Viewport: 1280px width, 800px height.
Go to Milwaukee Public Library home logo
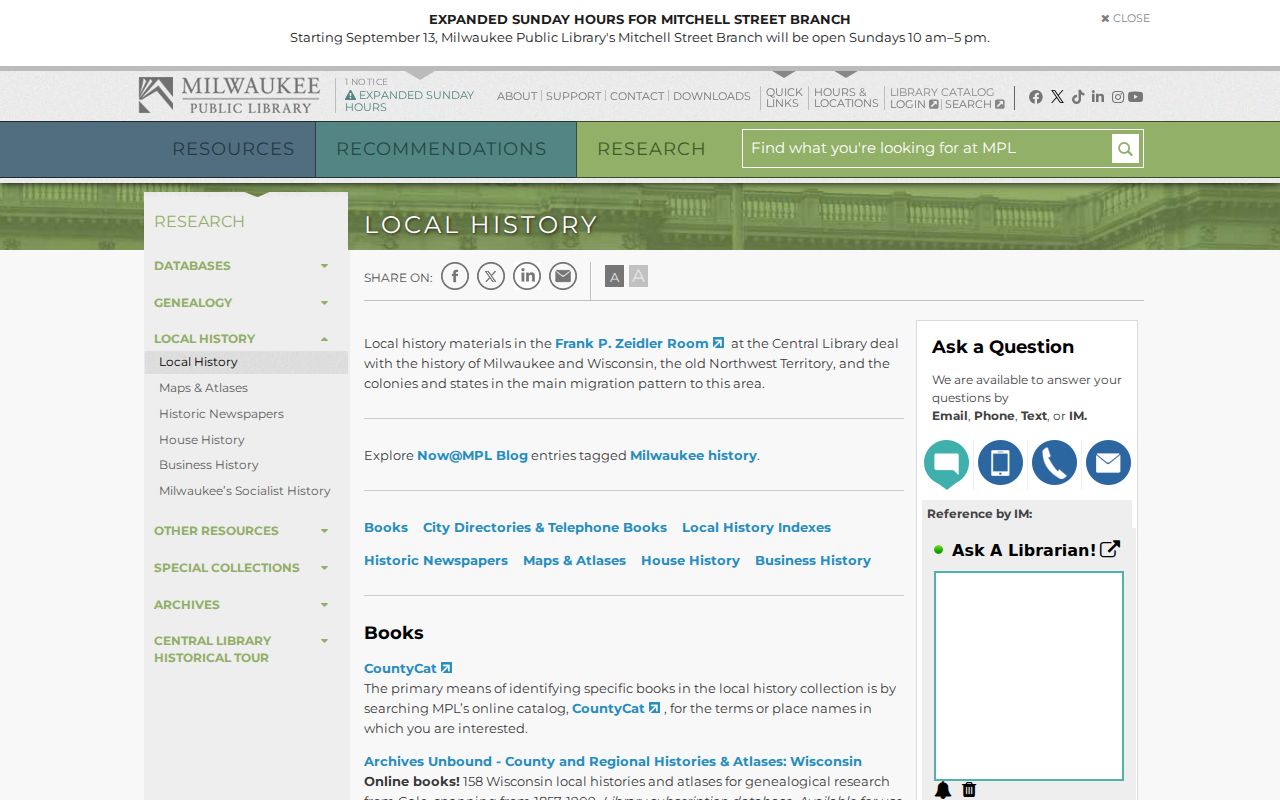(229, 95)
